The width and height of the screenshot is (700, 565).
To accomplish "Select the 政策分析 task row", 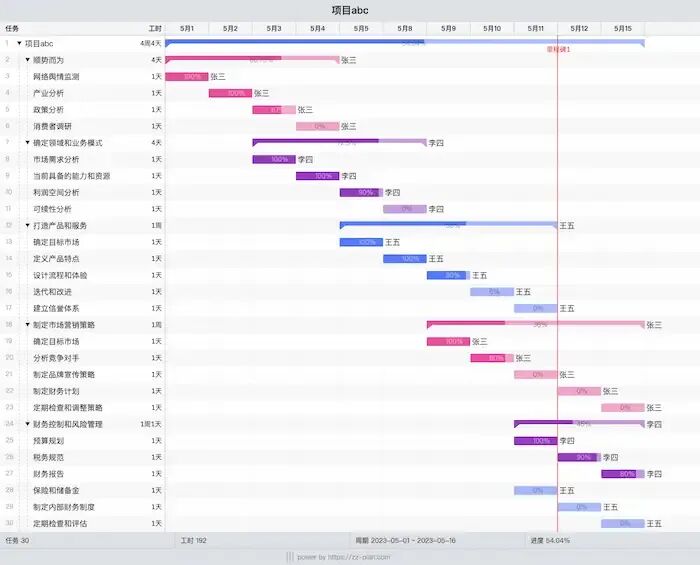I will pyautogui.click(x=83, y=110).
